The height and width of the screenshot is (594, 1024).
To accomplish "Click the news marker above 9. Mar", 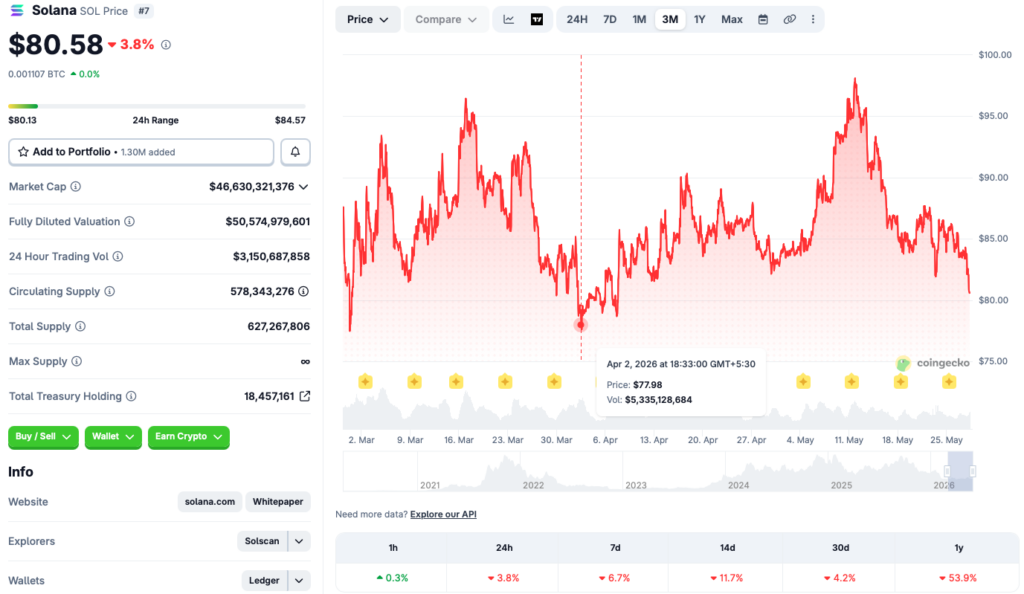I will point(414,381).
